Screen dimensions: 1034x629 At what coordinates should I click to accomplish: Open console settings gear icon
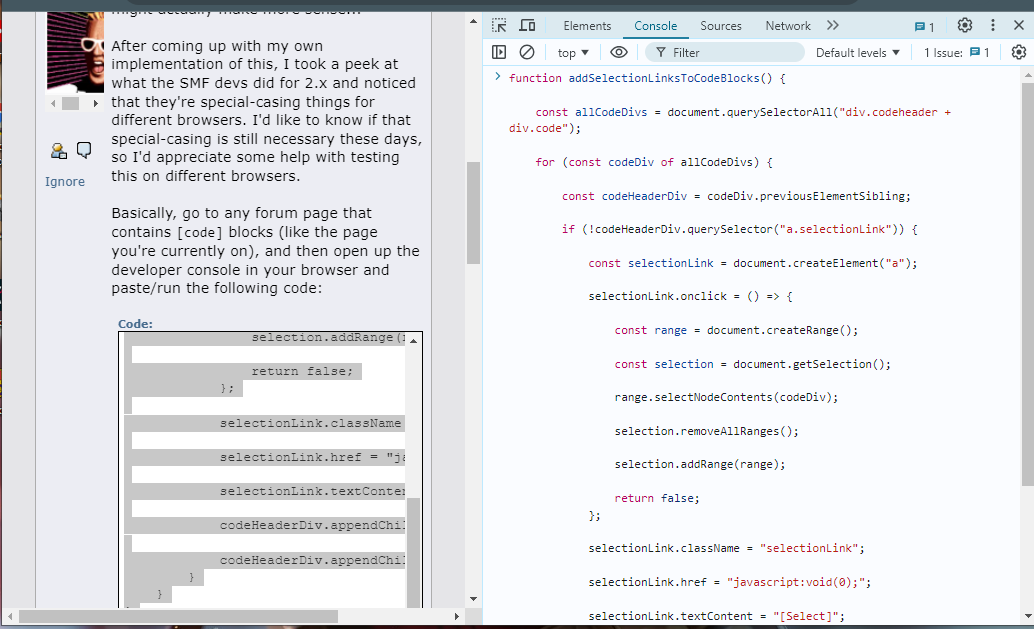[x=1019, y=52]
